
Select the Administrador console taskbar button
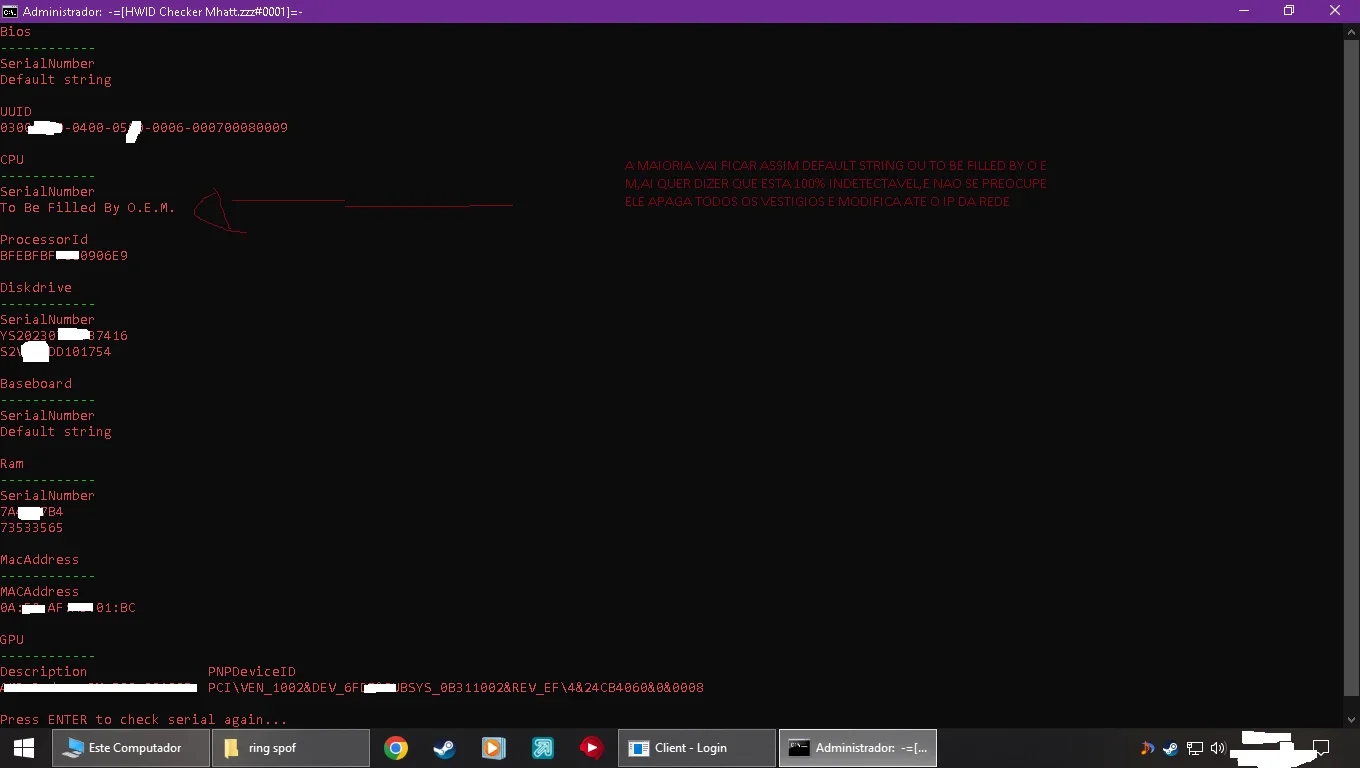coord(858,748)
